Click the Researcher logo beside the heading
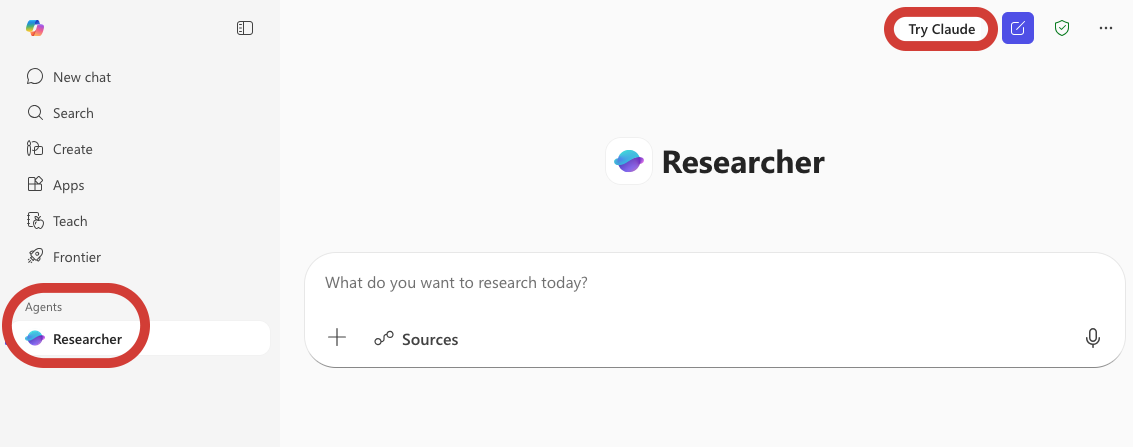This screenshot has height=447, width=1133. (x=629, y=161)
